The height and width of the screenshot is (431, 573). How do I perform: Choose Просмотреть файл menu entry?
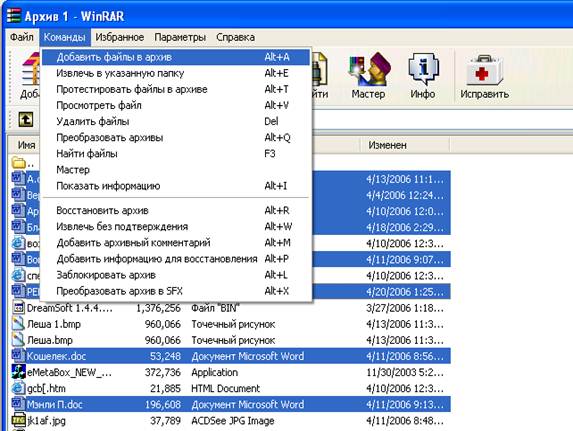tap(176, 105)
